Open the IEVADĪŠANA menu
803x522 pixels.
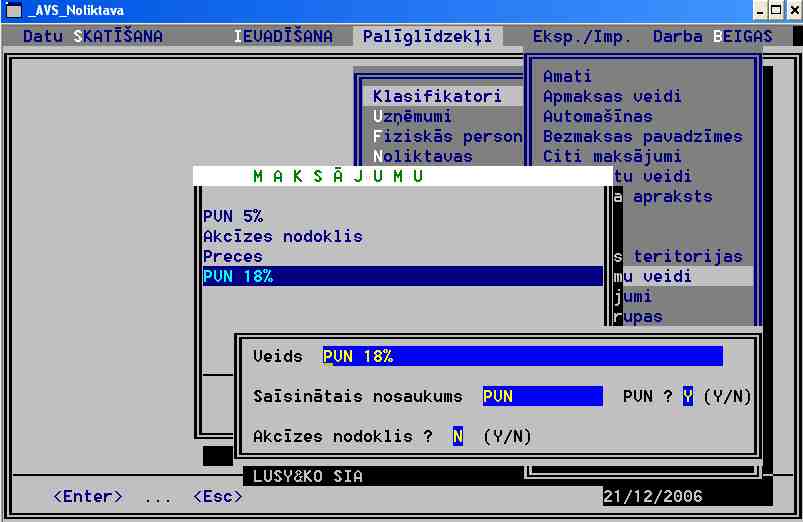283,36
